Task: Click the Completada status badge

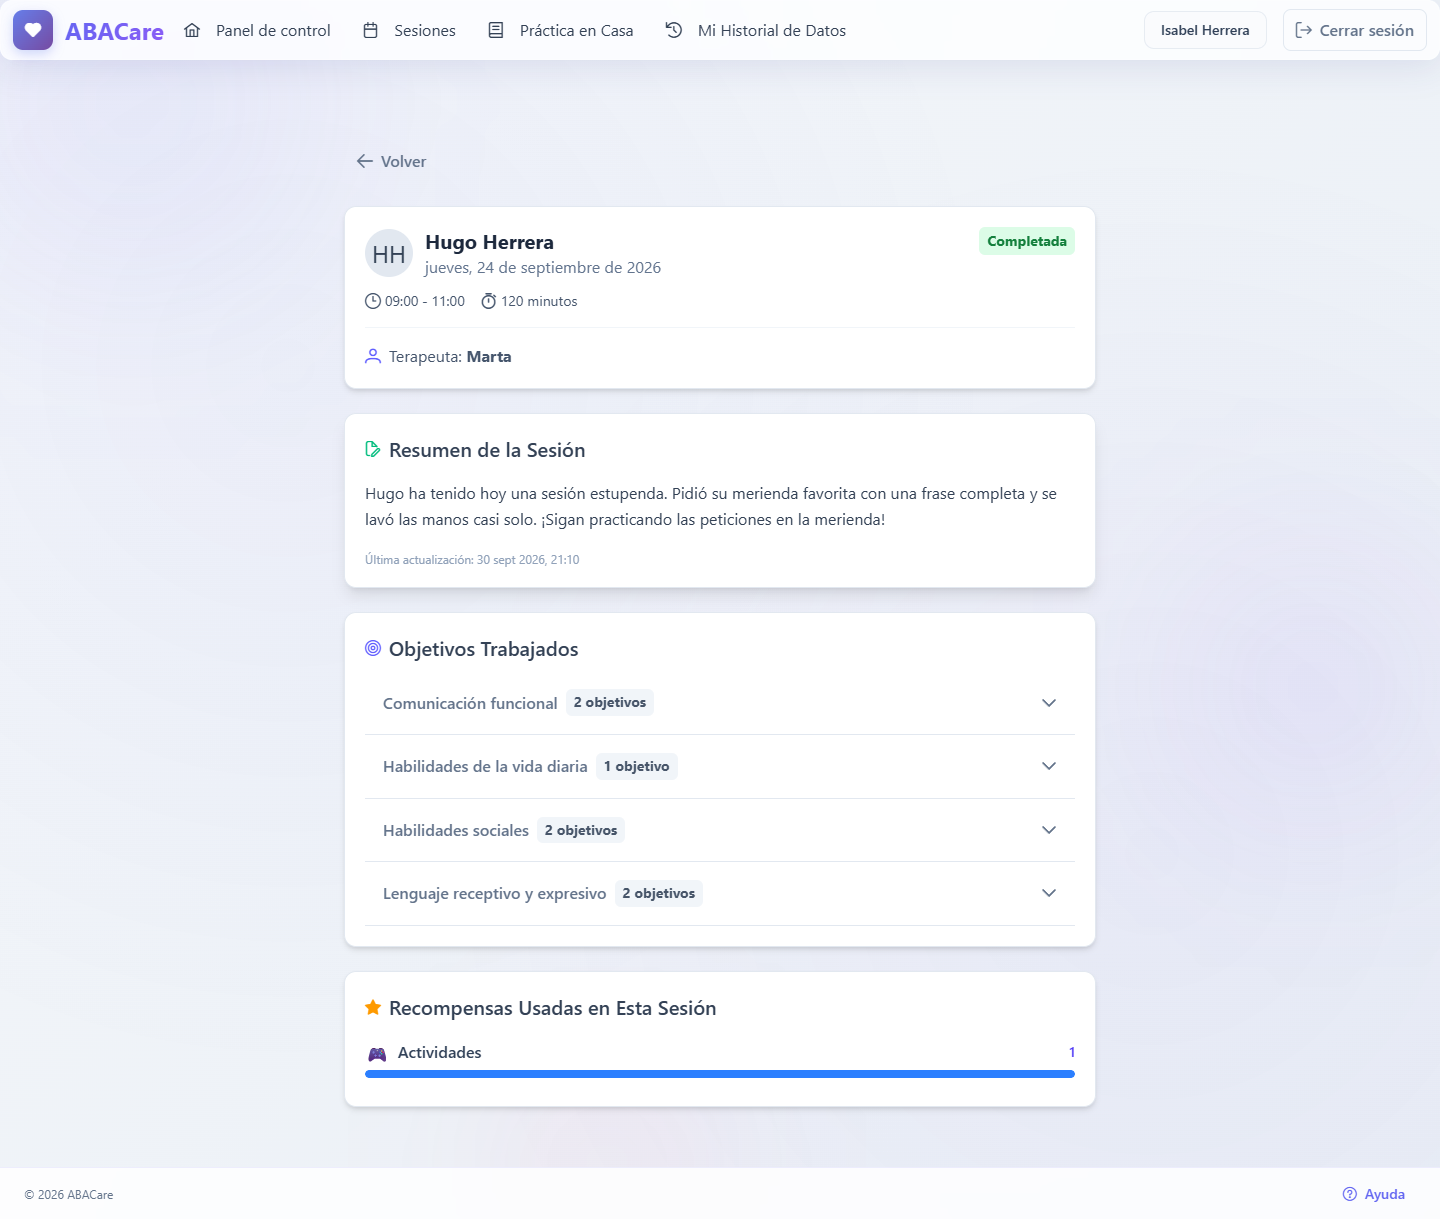Action: (x=1027, y=241)
